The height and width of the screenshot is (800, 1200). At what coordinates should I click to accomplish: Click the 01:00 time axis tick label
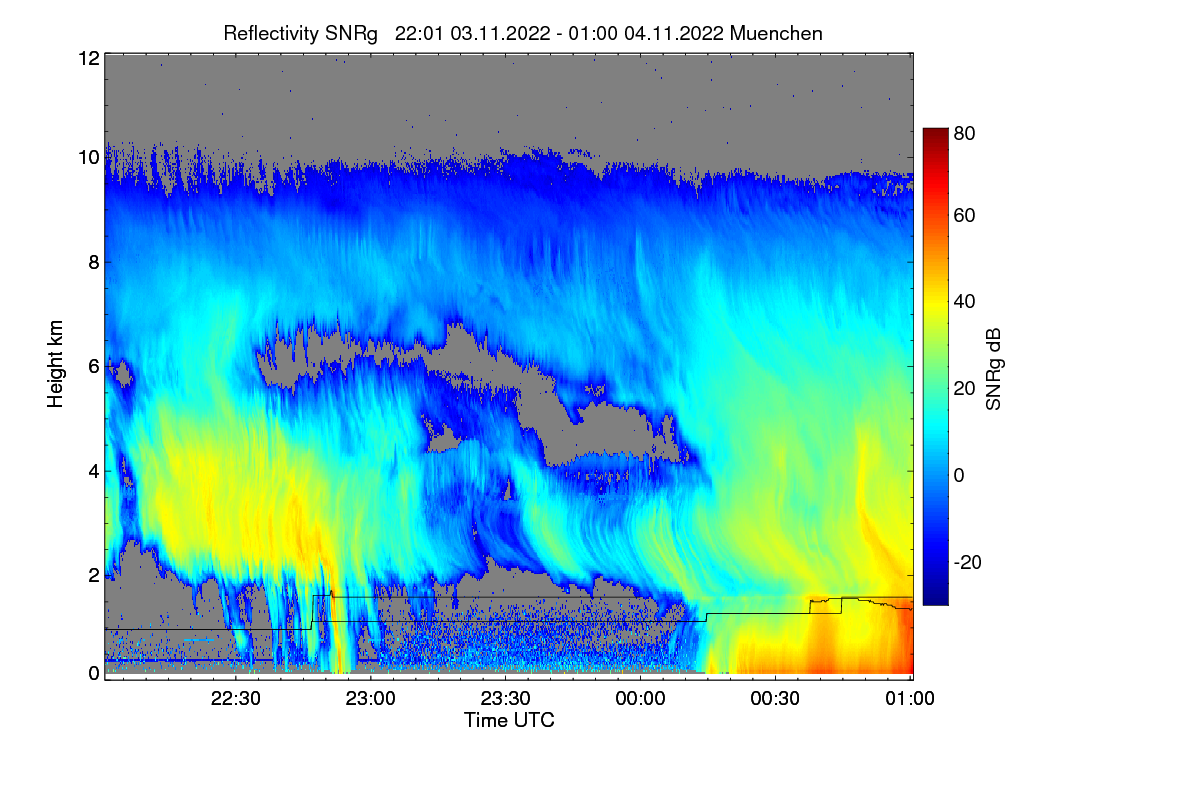[909, 700]
